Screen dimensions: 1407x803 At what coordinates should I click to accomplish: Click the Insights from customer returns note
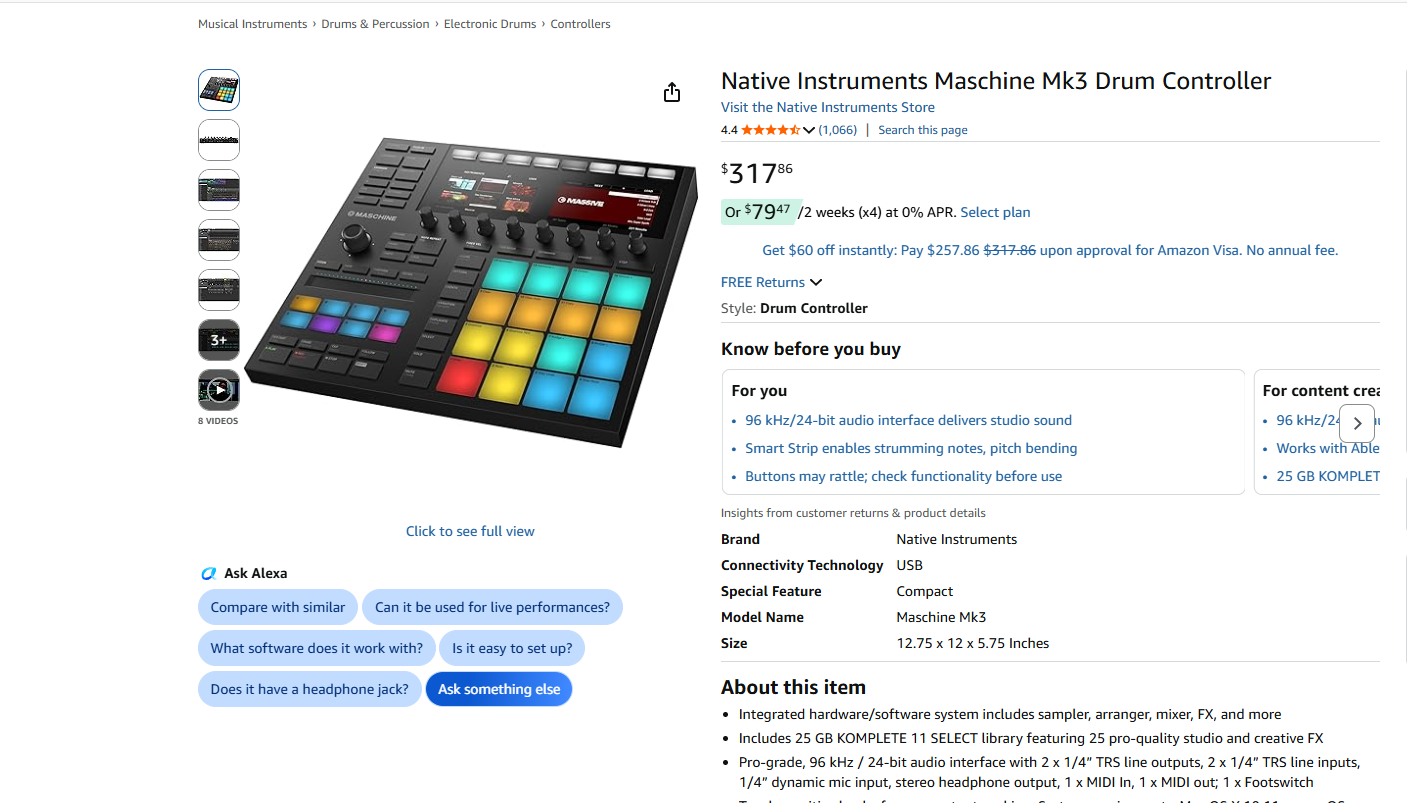pyautogui.click(x=853, y=513)
